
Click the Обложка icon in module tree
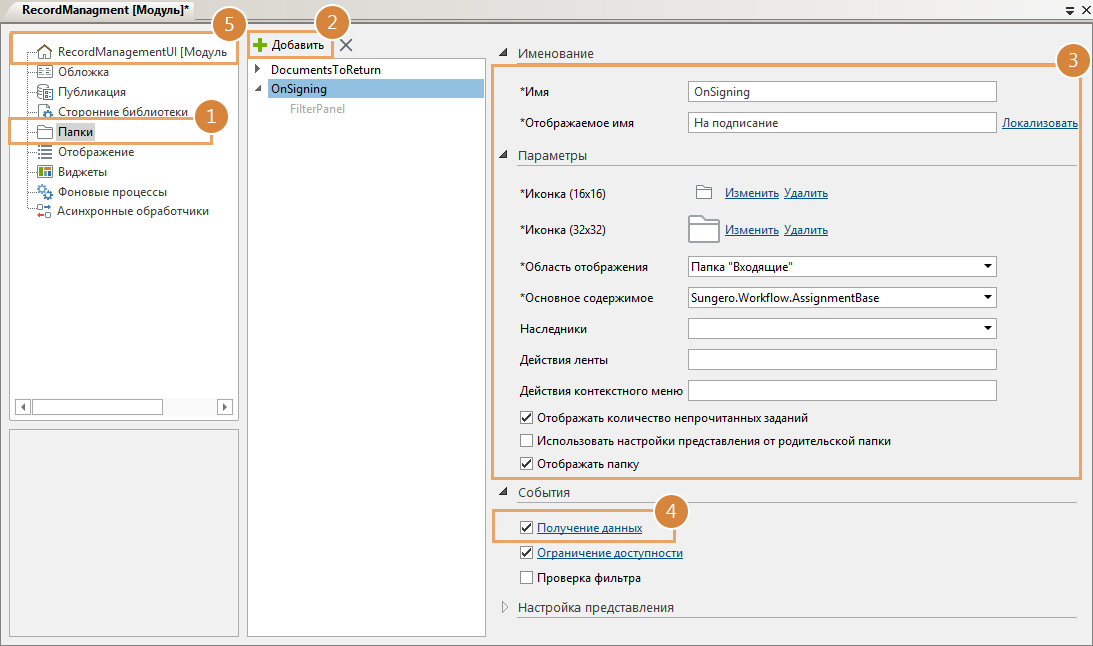[x=44, y=72]
